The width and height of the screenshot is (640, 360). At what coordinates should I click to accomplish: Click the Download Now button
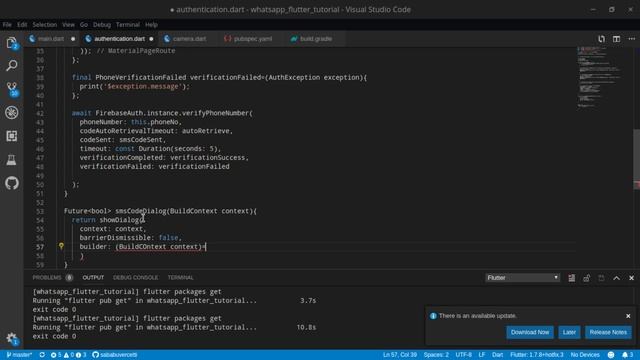coord(530,332)
